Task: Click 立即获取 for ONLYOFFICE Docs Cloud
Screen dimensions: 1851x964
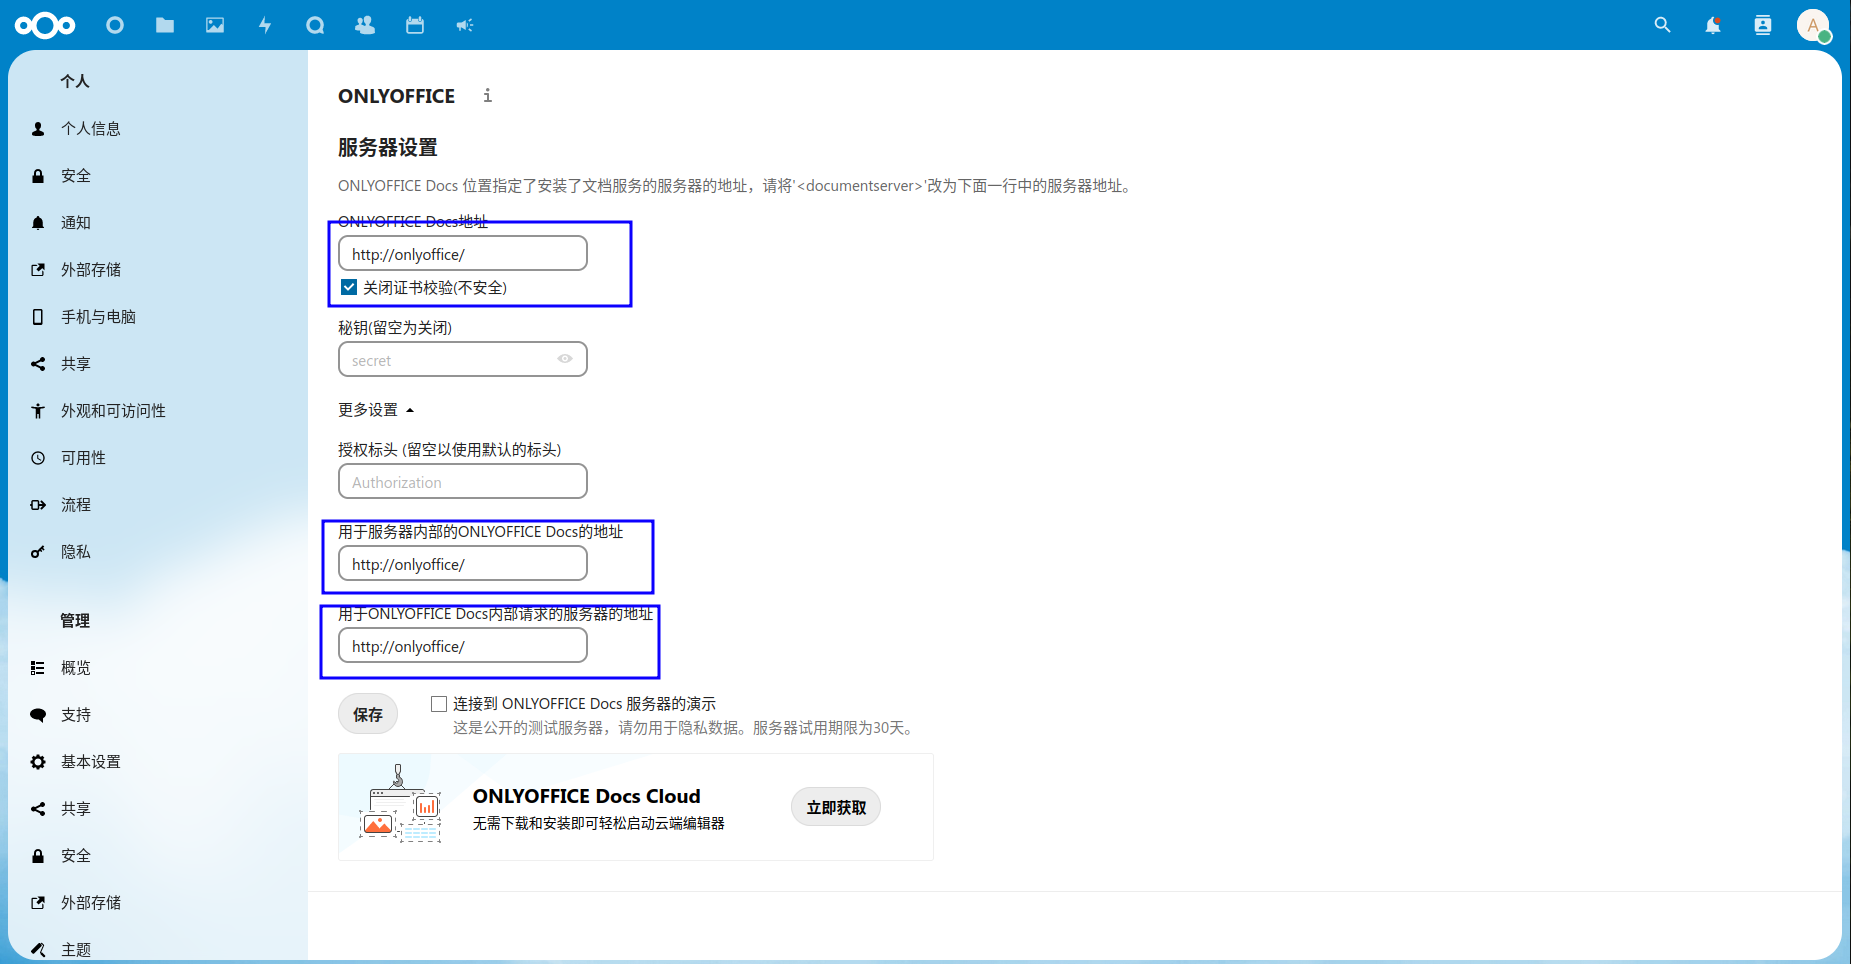Action: pos(835,807)
